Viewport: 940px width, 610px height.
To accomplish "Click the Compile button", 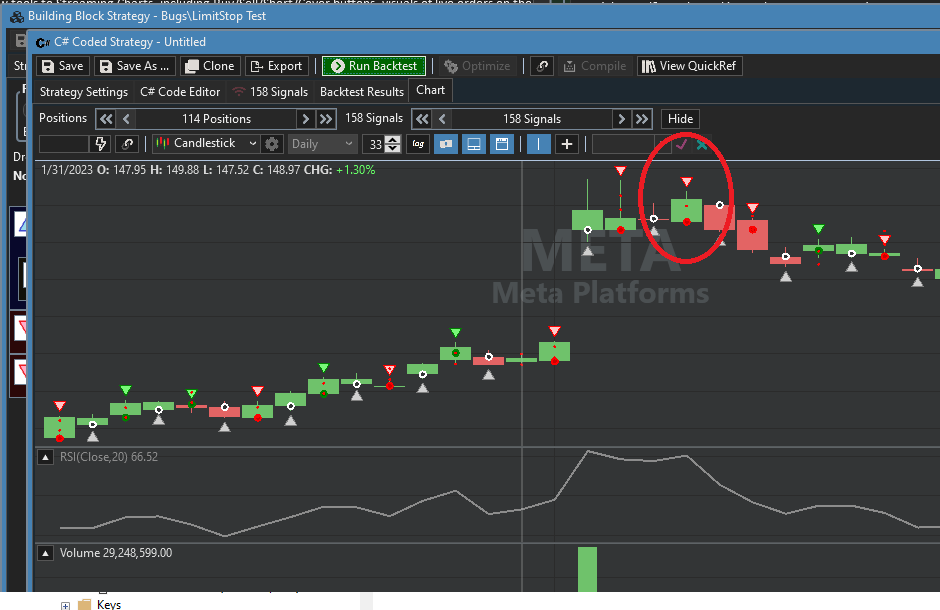I will click(595, 66).
